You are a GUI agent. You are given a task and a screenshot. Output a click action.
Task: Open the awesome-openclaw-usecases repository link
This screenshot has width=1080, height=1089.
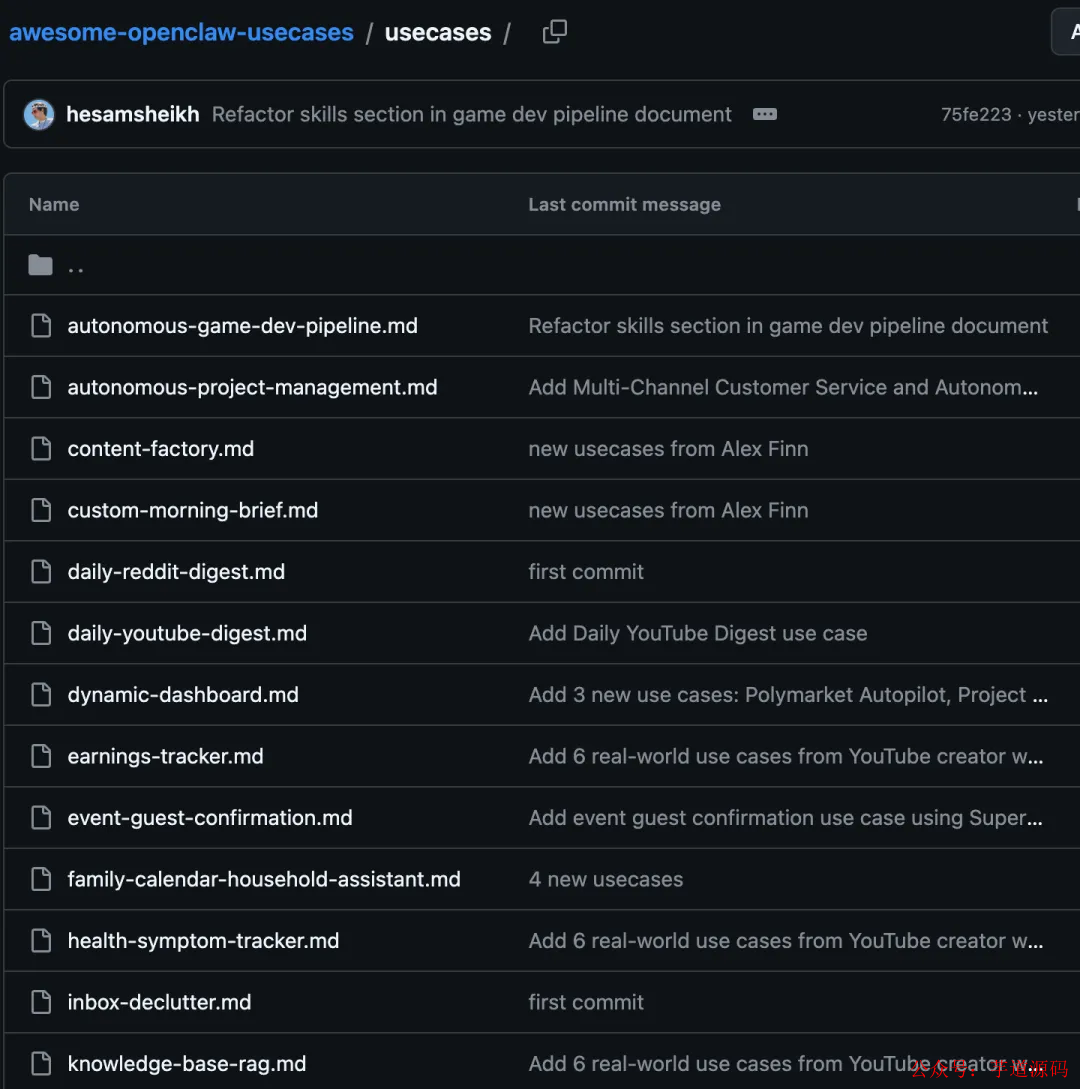click(181, 32)
